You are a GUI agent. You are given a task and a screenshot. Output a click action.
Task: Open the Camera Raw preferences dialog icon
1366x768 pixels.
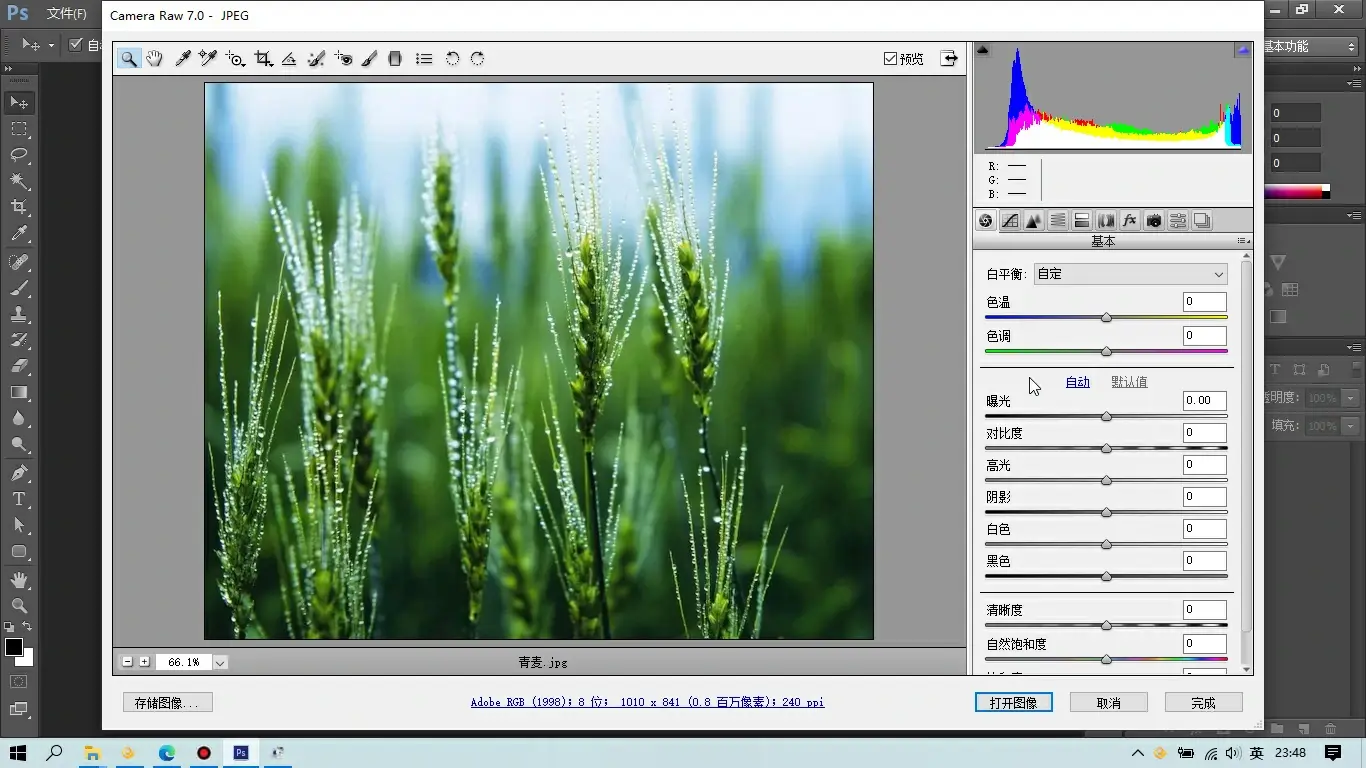tap(424, 59)
